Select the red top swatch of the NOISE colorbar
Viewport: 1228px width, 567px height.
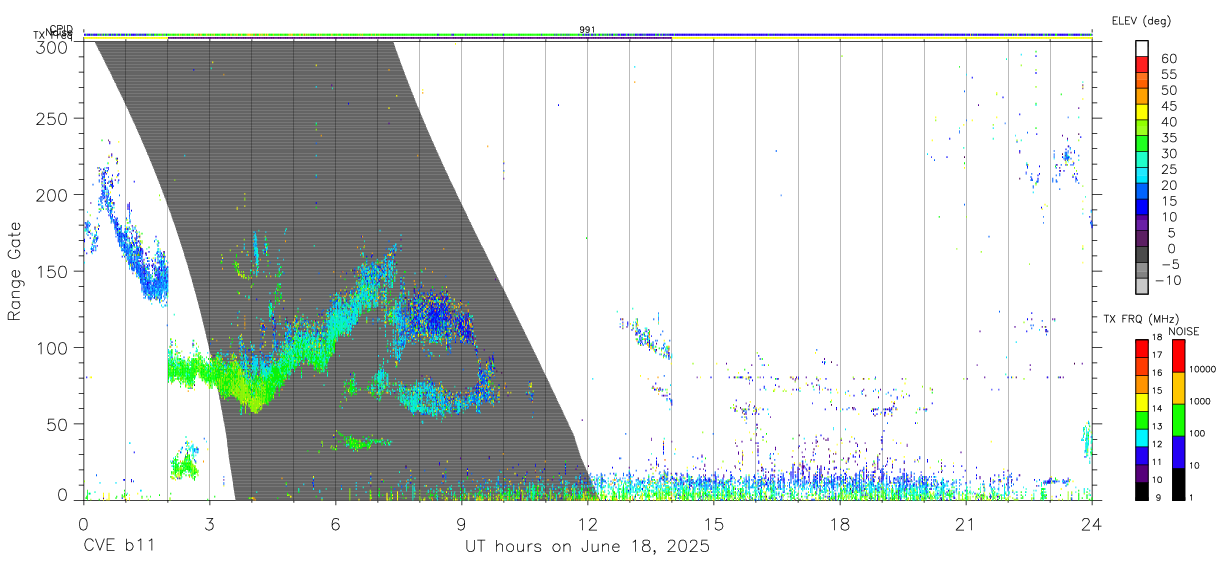(1177, 356)
